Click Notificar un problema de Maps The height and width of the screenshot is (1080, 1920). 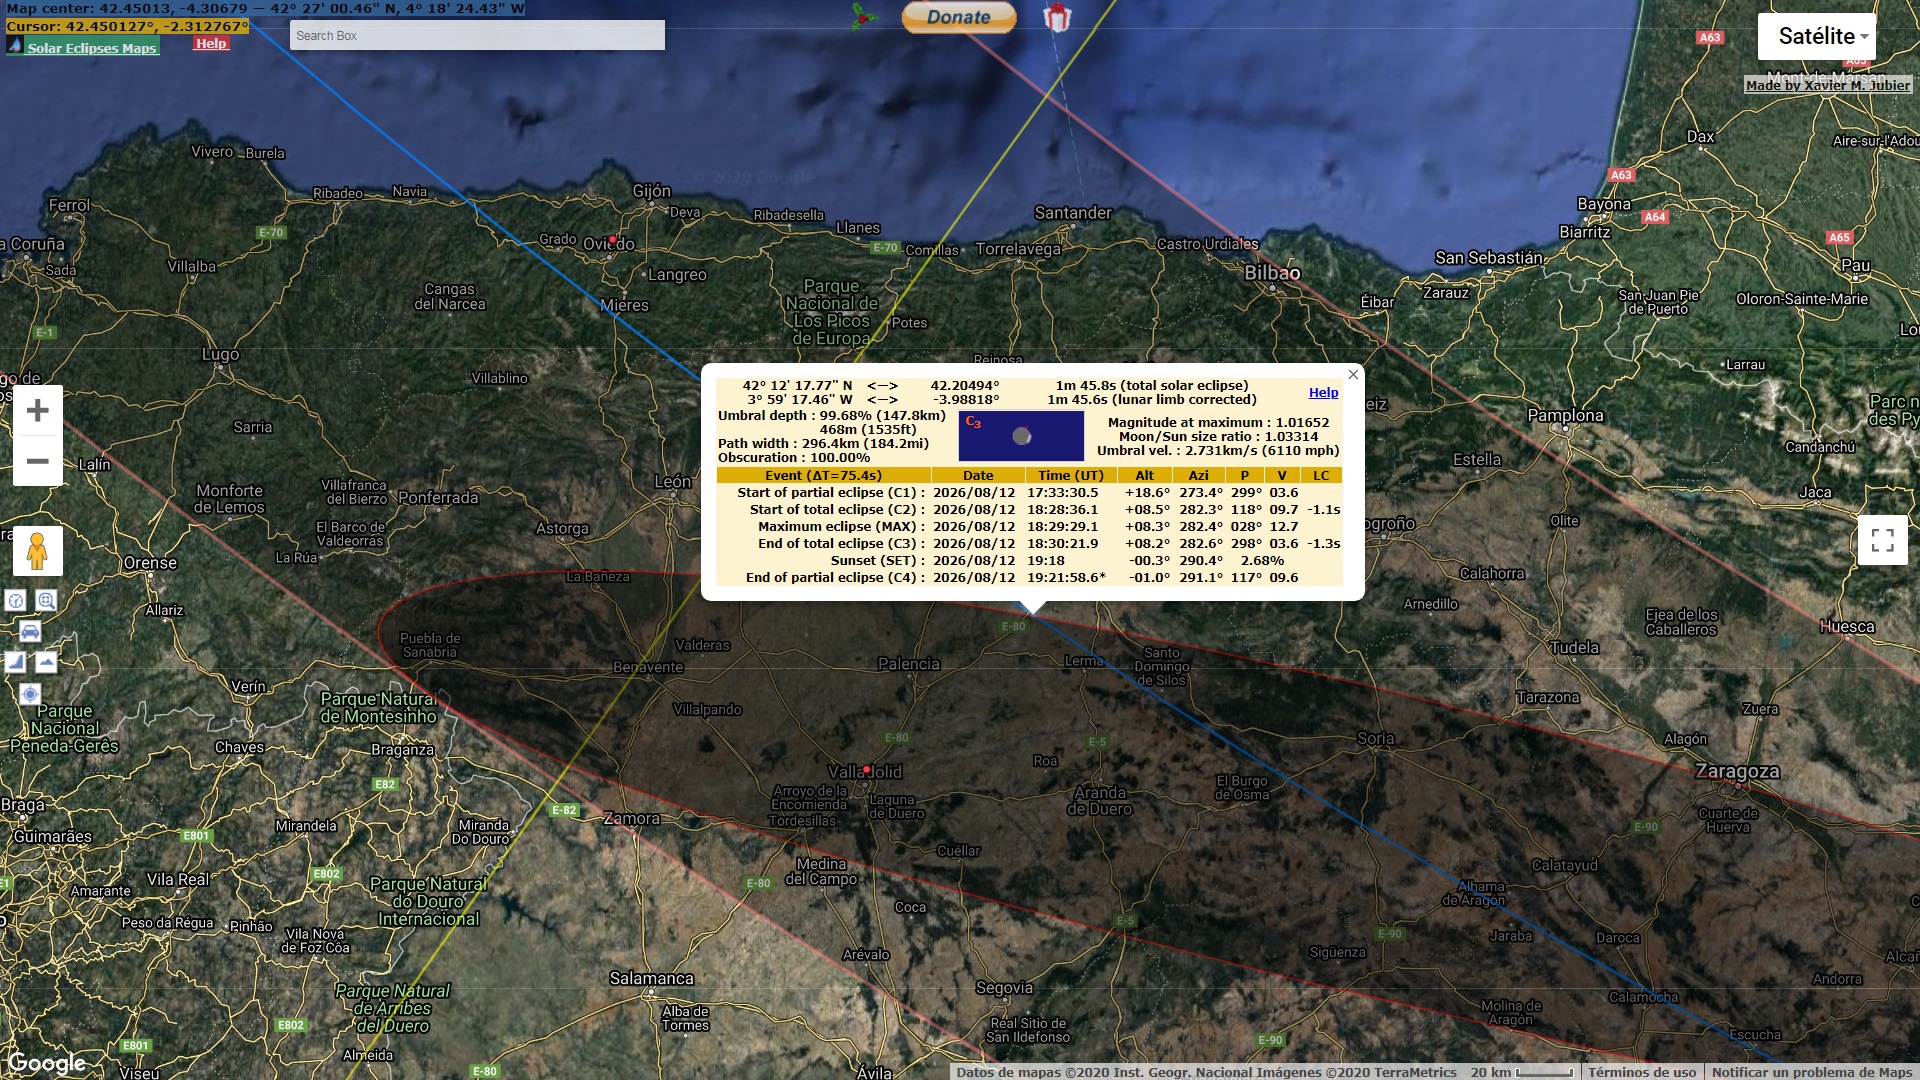coord(1812,1072)
